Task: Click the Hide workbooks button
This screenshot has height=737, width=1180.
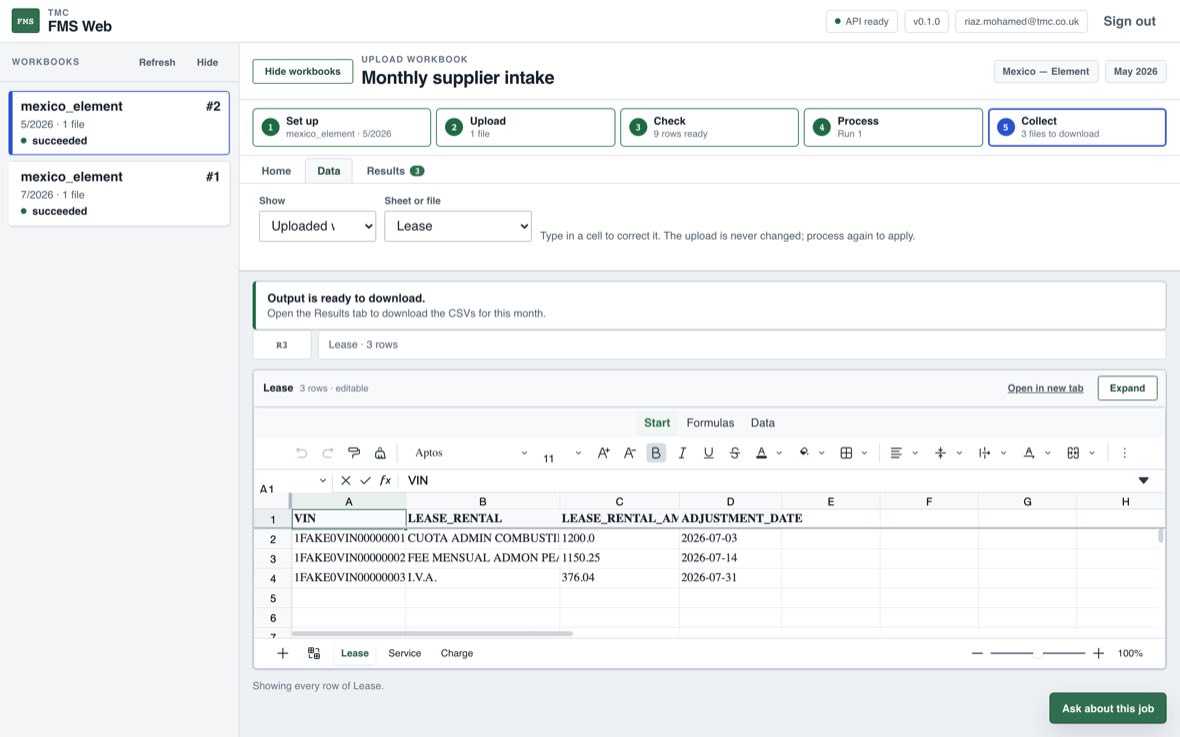Action: point(303,72)
